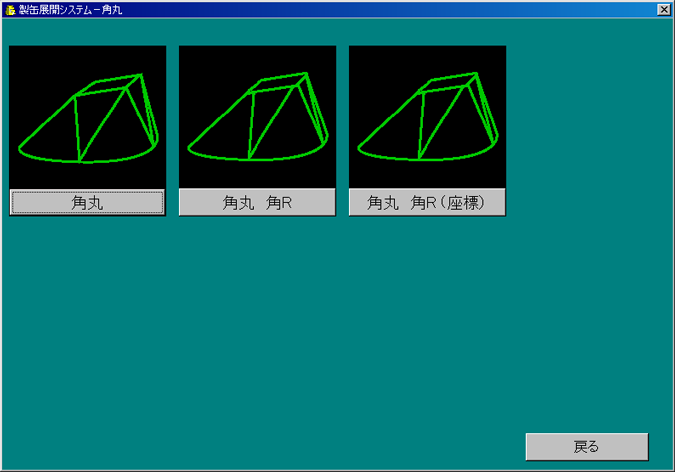The height and width of the screenshot is (472, 675).
Task: Click the application icon in title bar
Action: click(10, 9)
